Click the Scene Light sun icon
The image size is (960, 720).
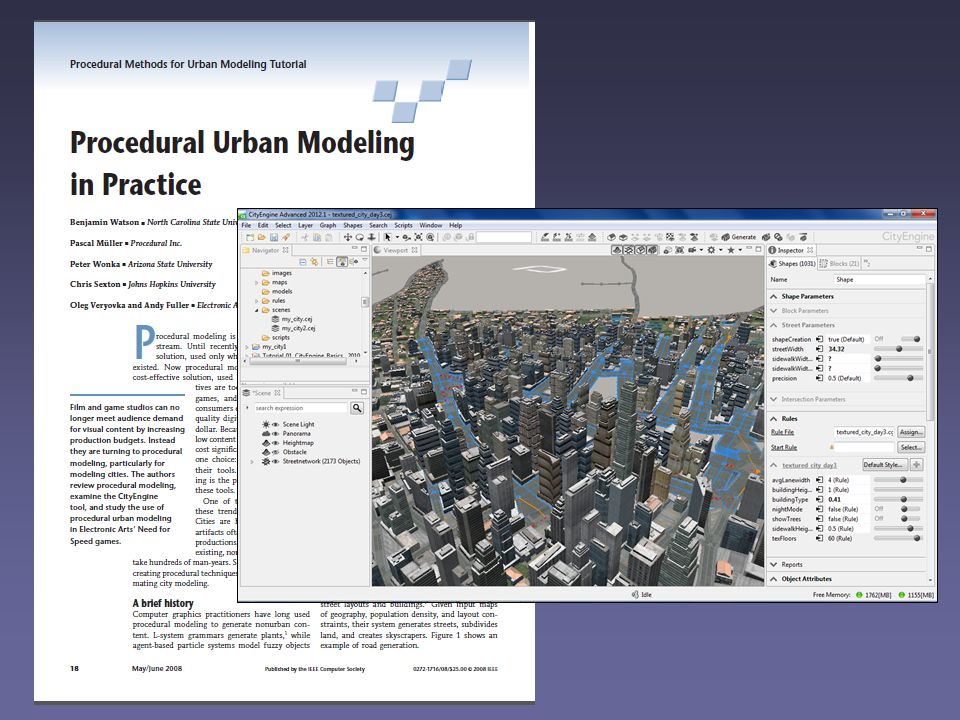pos(266,424)
